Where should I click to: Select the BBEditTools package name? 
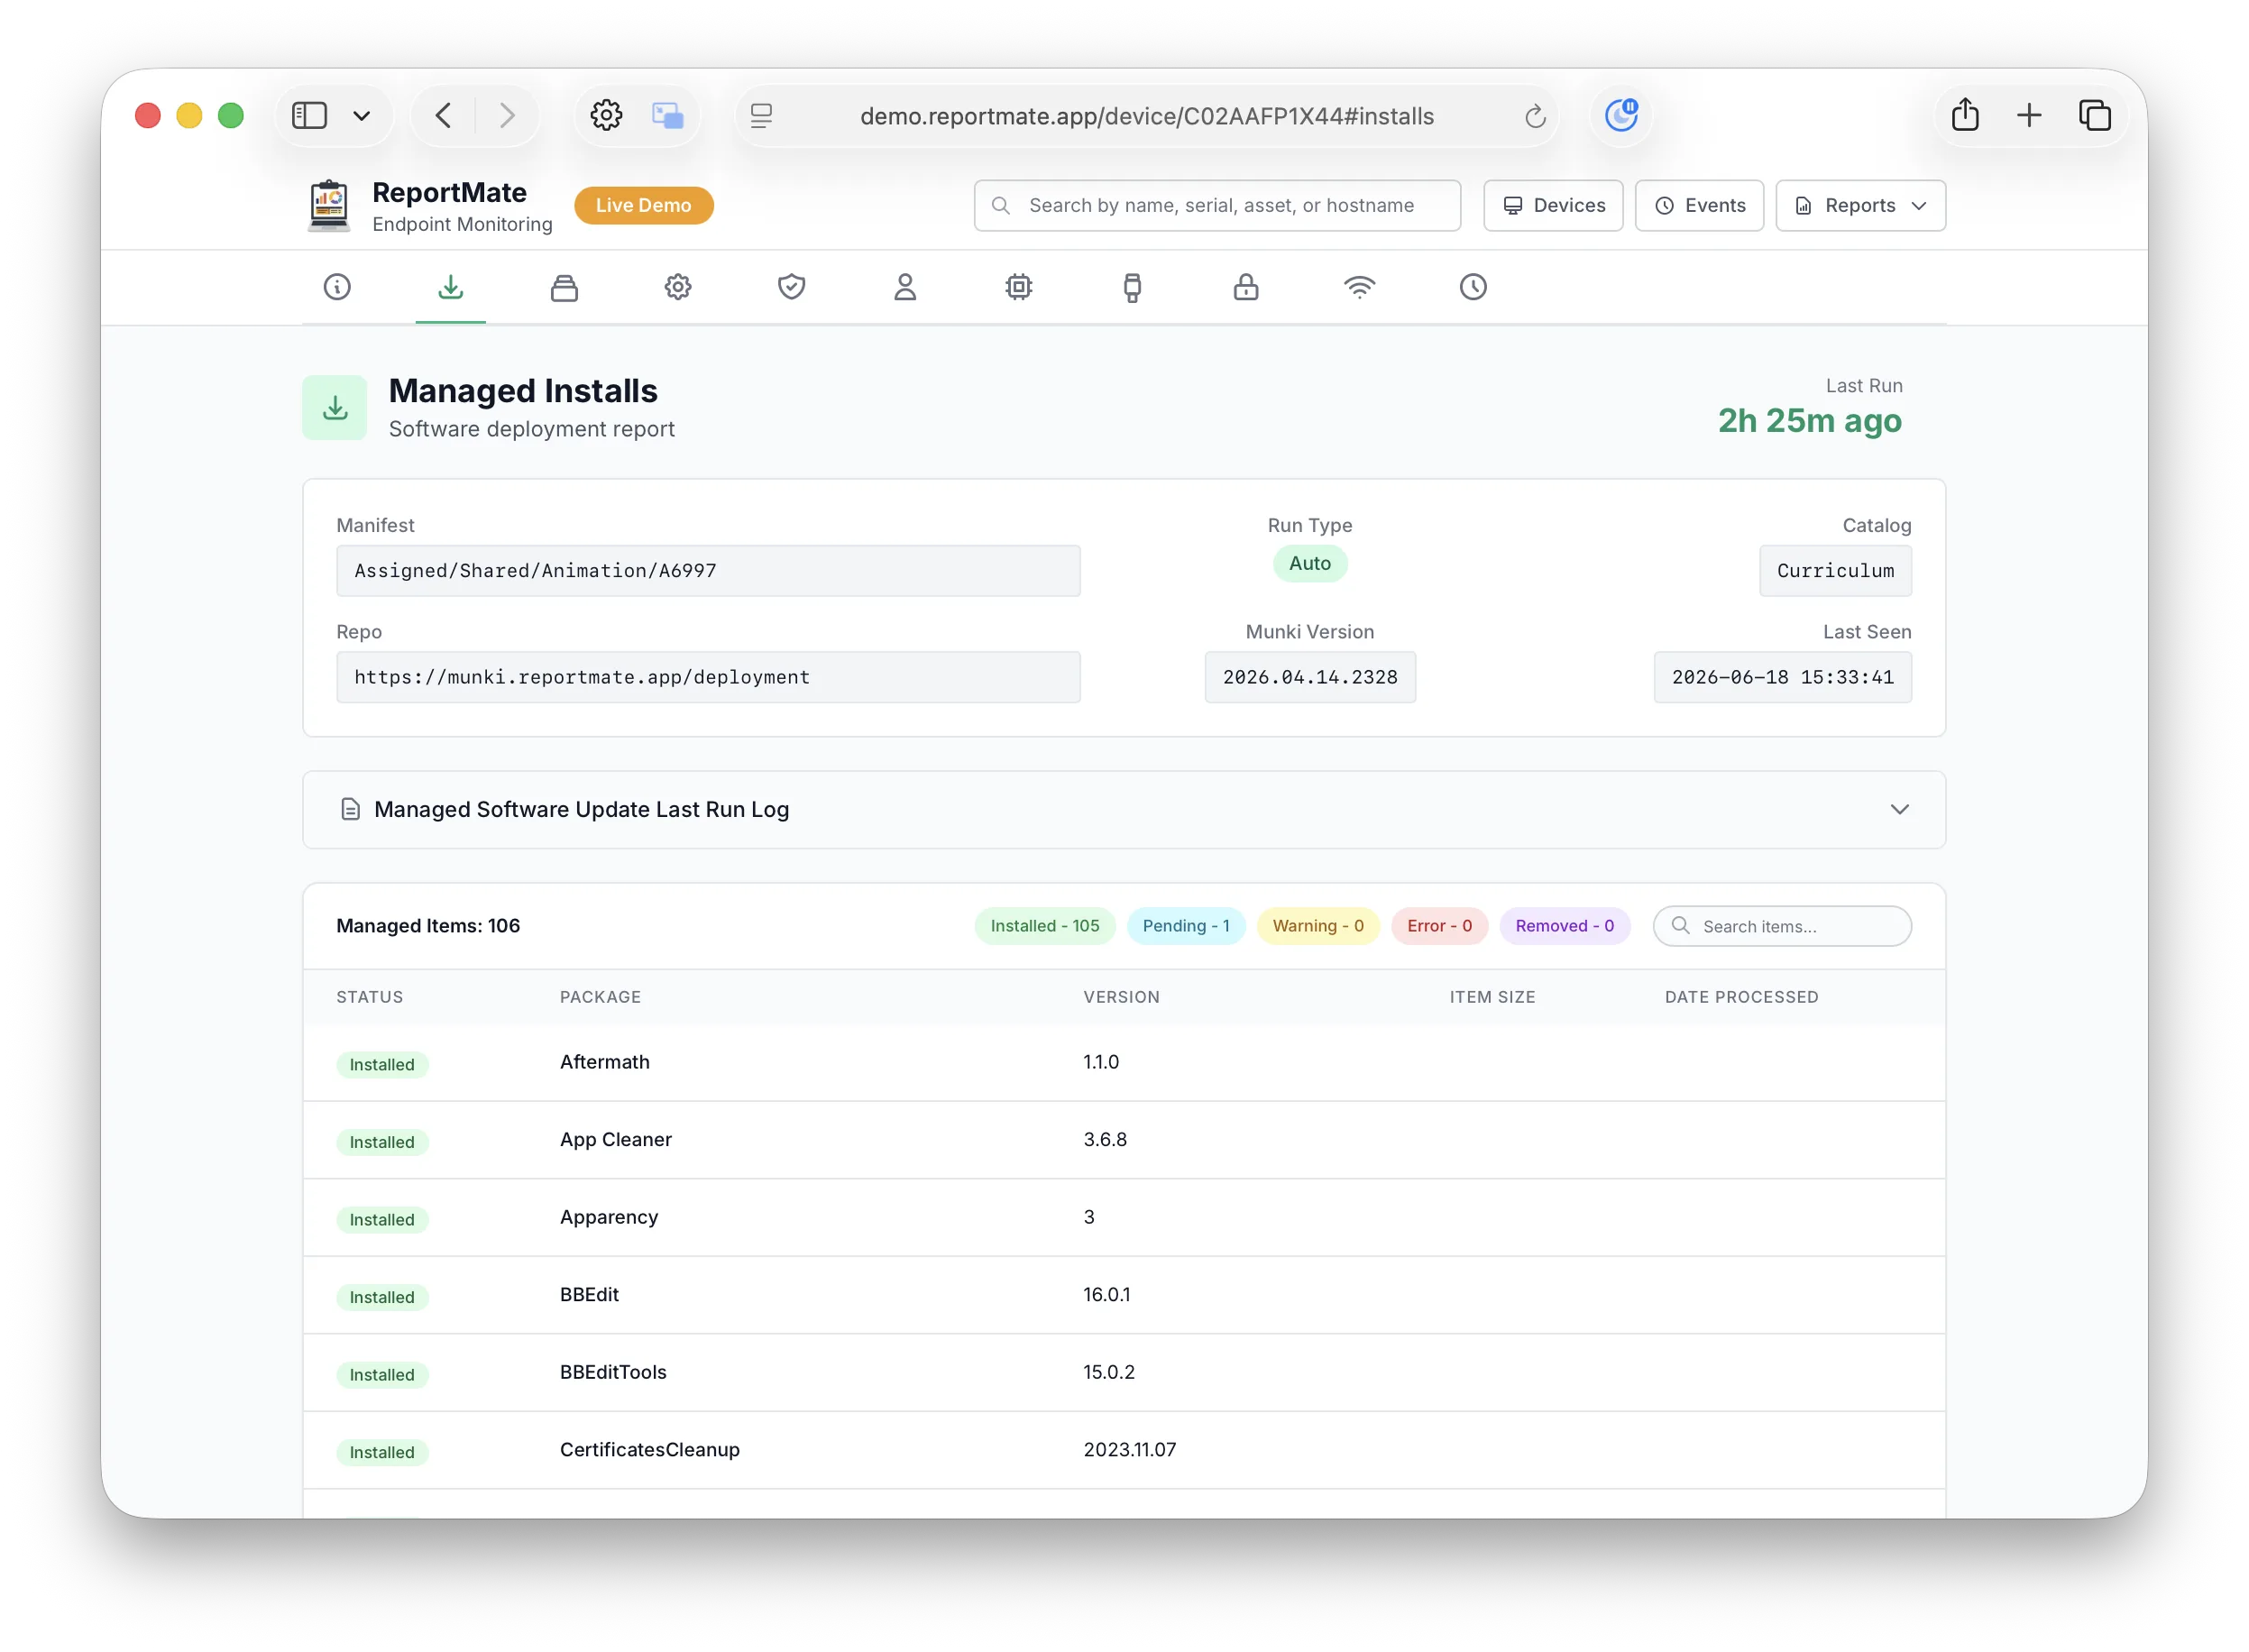[x=613, y=1372]
